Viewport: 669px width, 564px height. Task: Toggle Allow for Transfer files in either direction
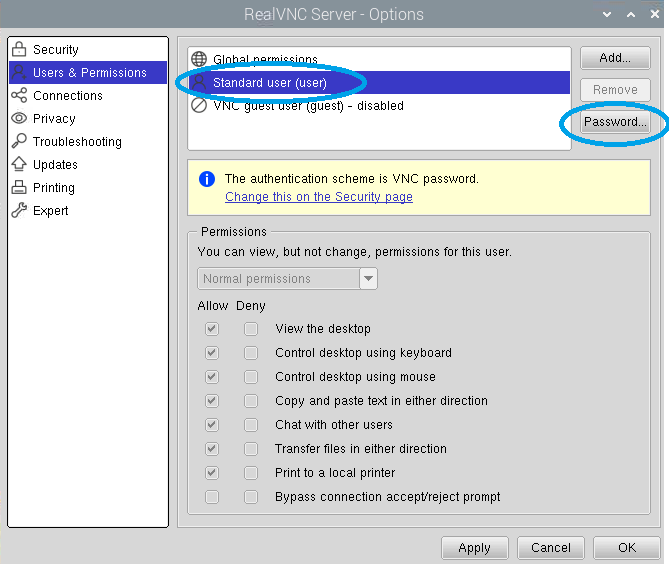[212, 449]
